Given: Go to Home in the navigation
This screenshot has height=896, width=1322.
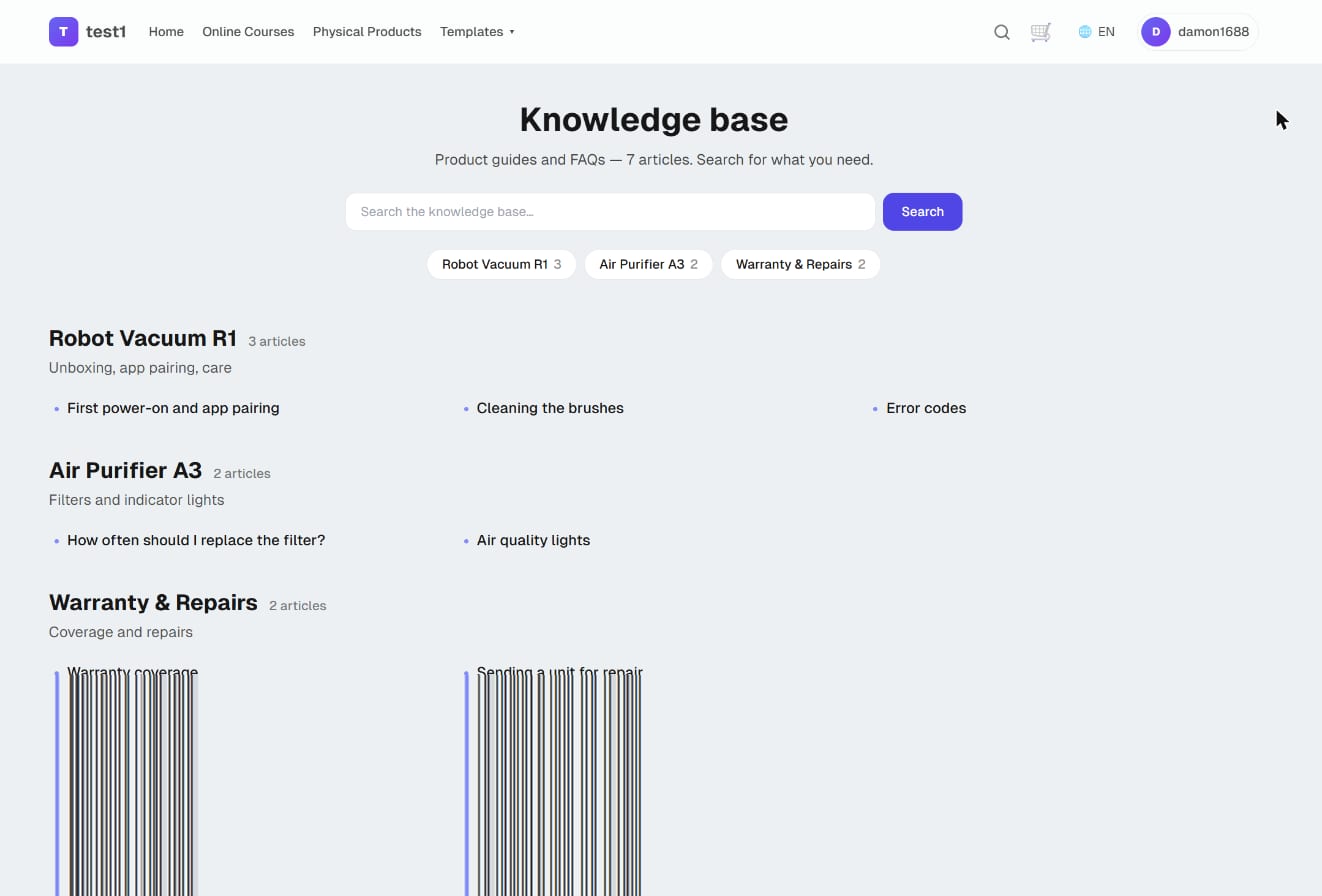Looking at the screenshot, I should [166, 32].
